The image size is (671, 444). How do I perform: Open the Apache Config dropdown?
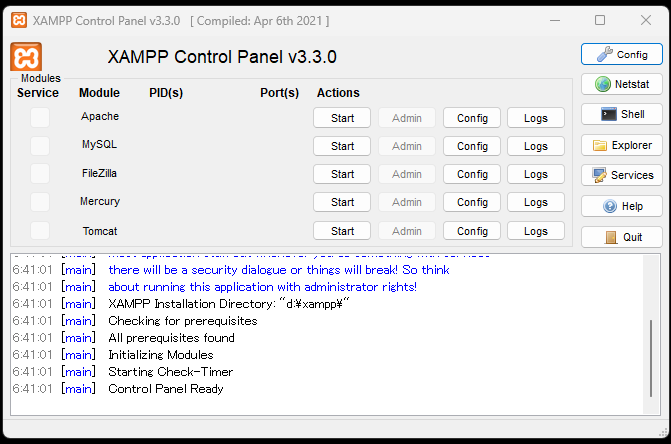472,118
